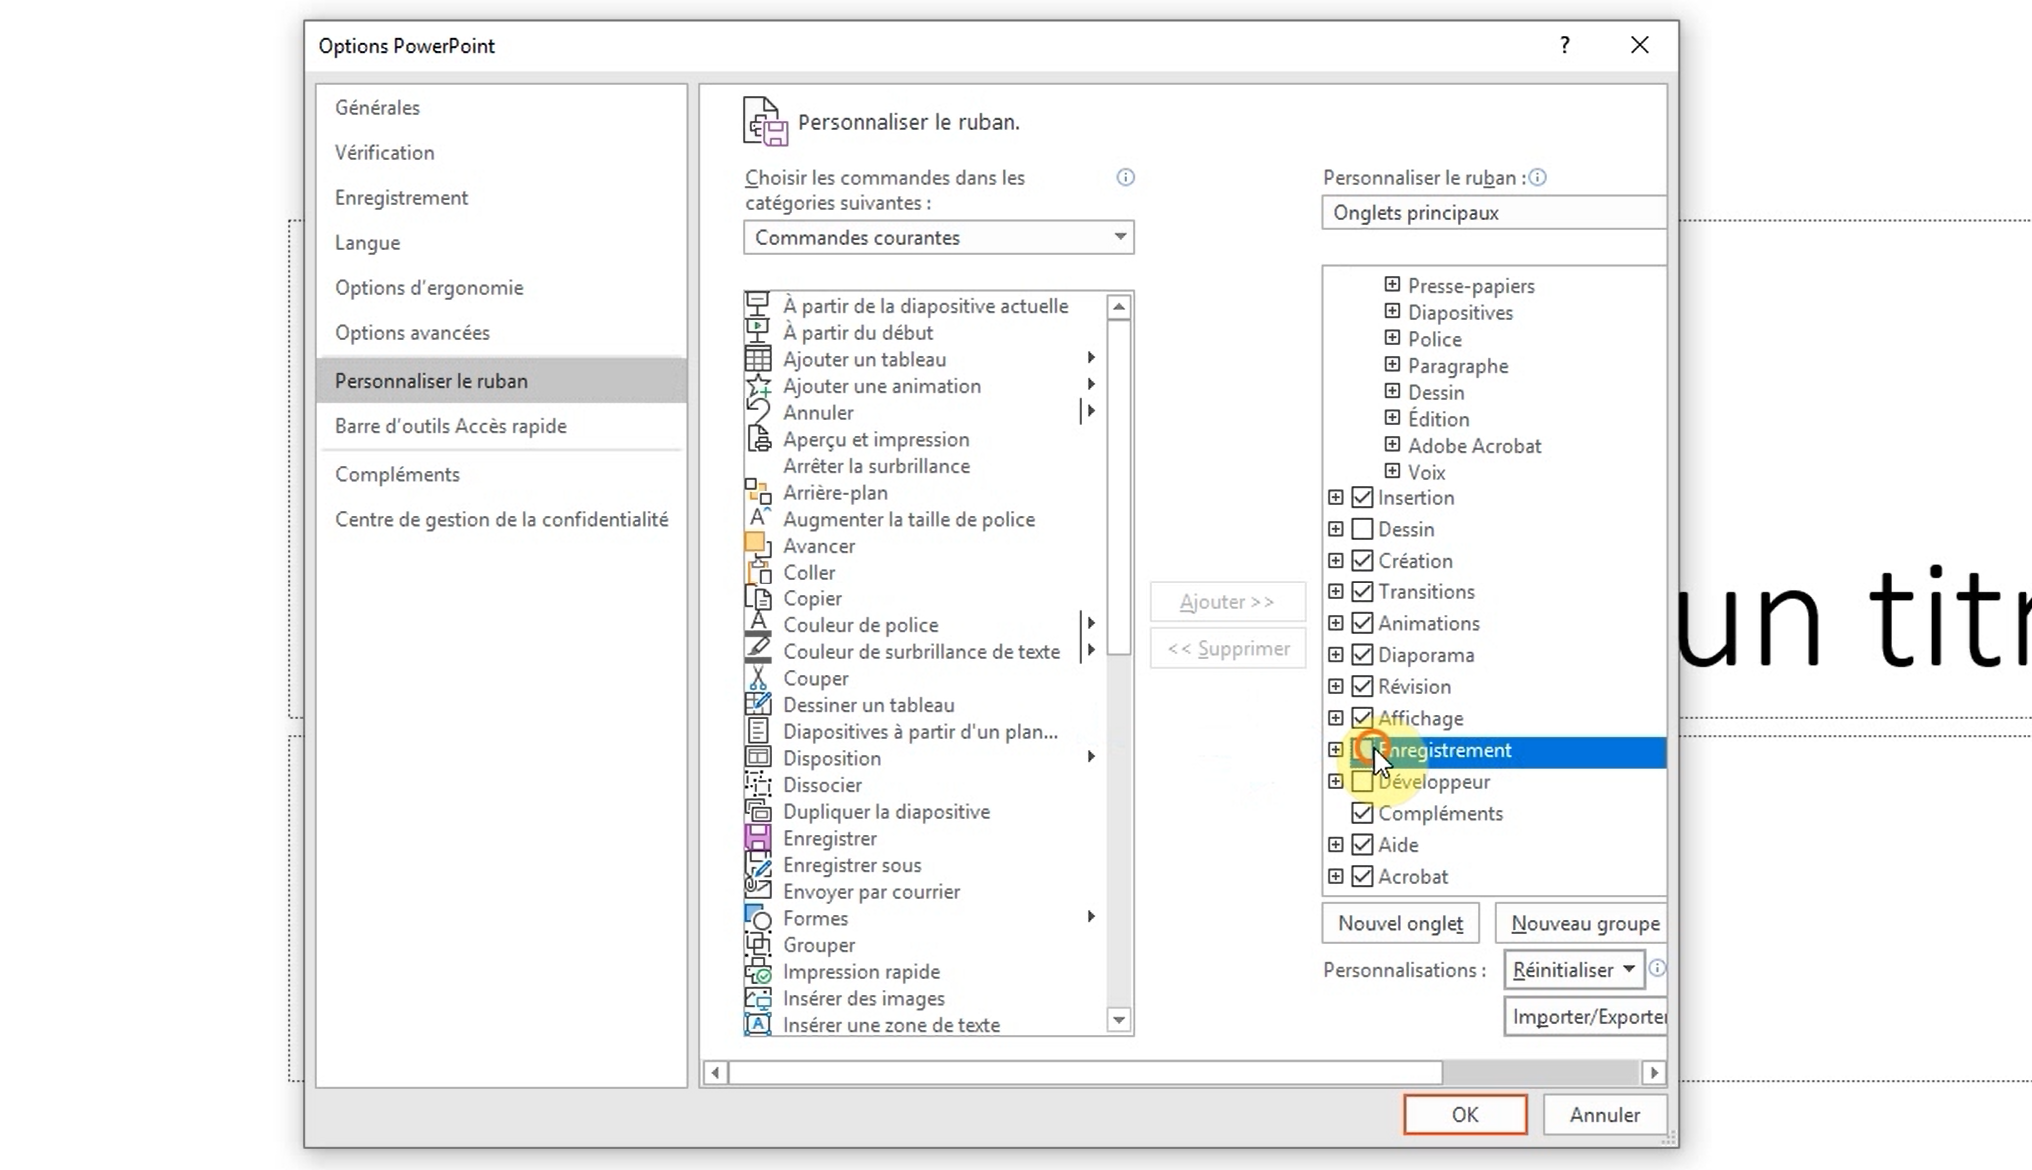The height and width of the screenshot is (1170, 2032).
Task: Confirm with the OK button
Action: tap(1465, 1114)
